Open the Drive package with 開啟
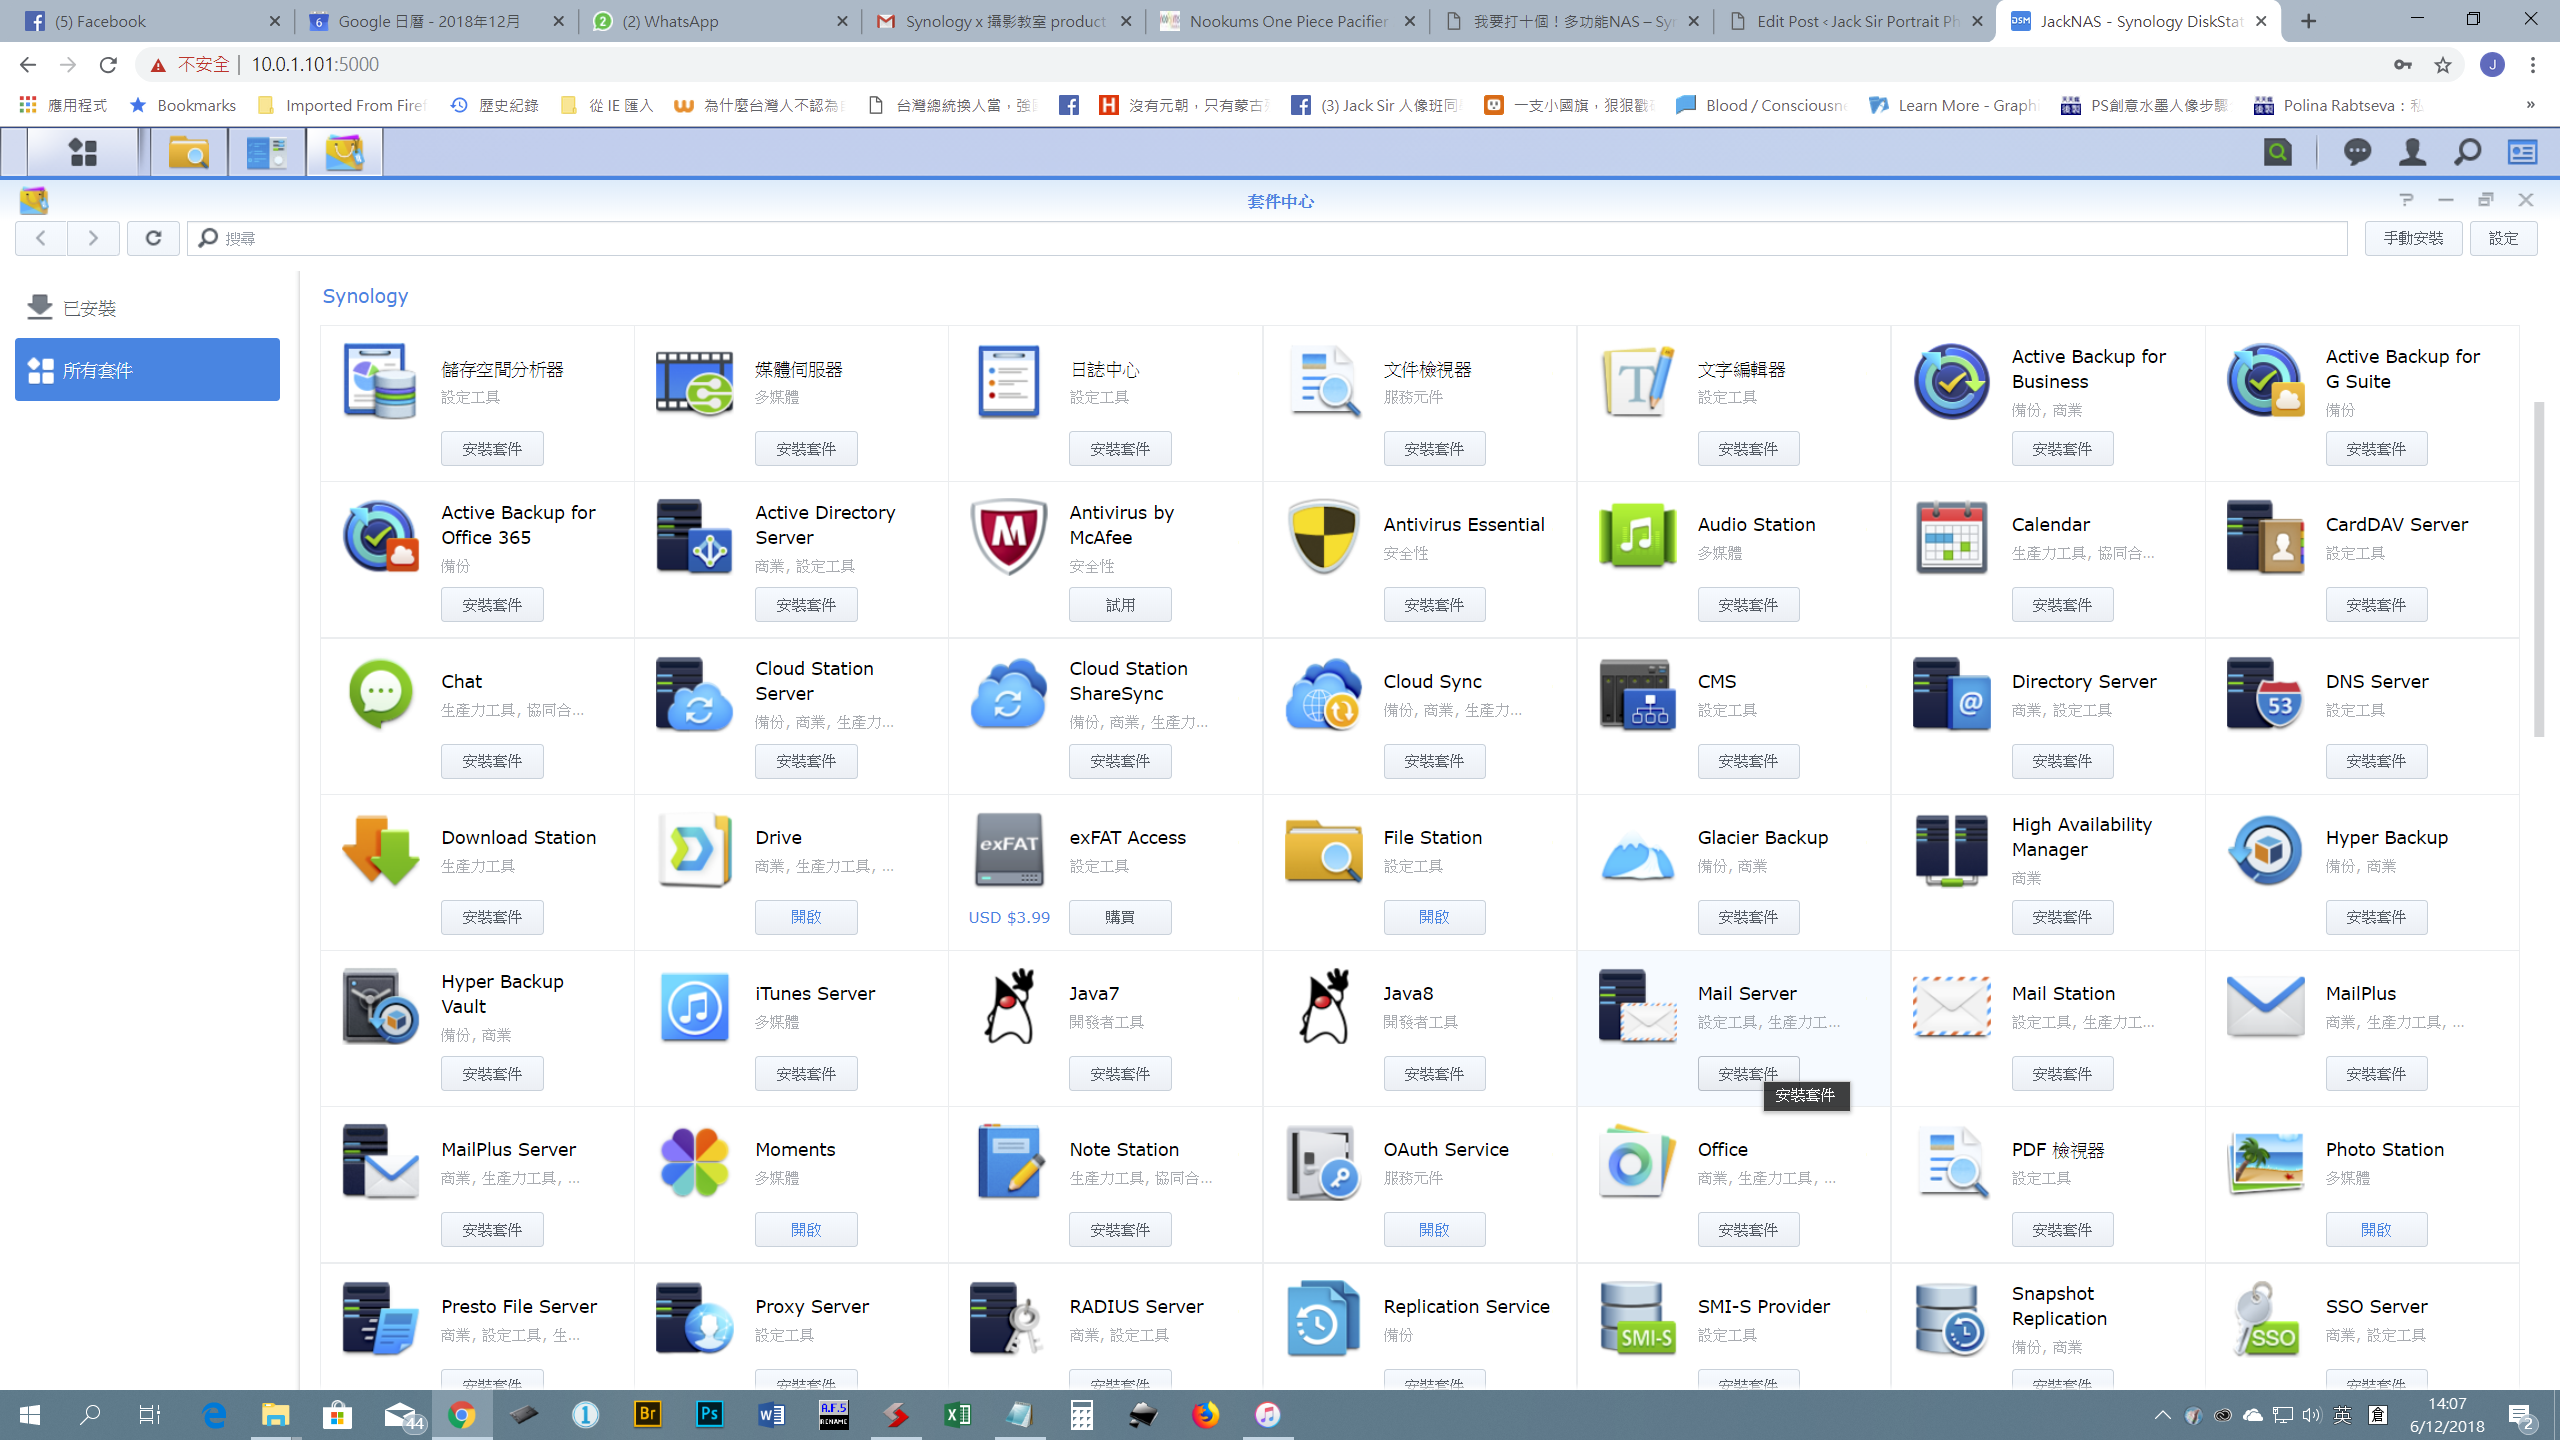The height and width of the screenshot is (1440, 2560). click(806, 917)
